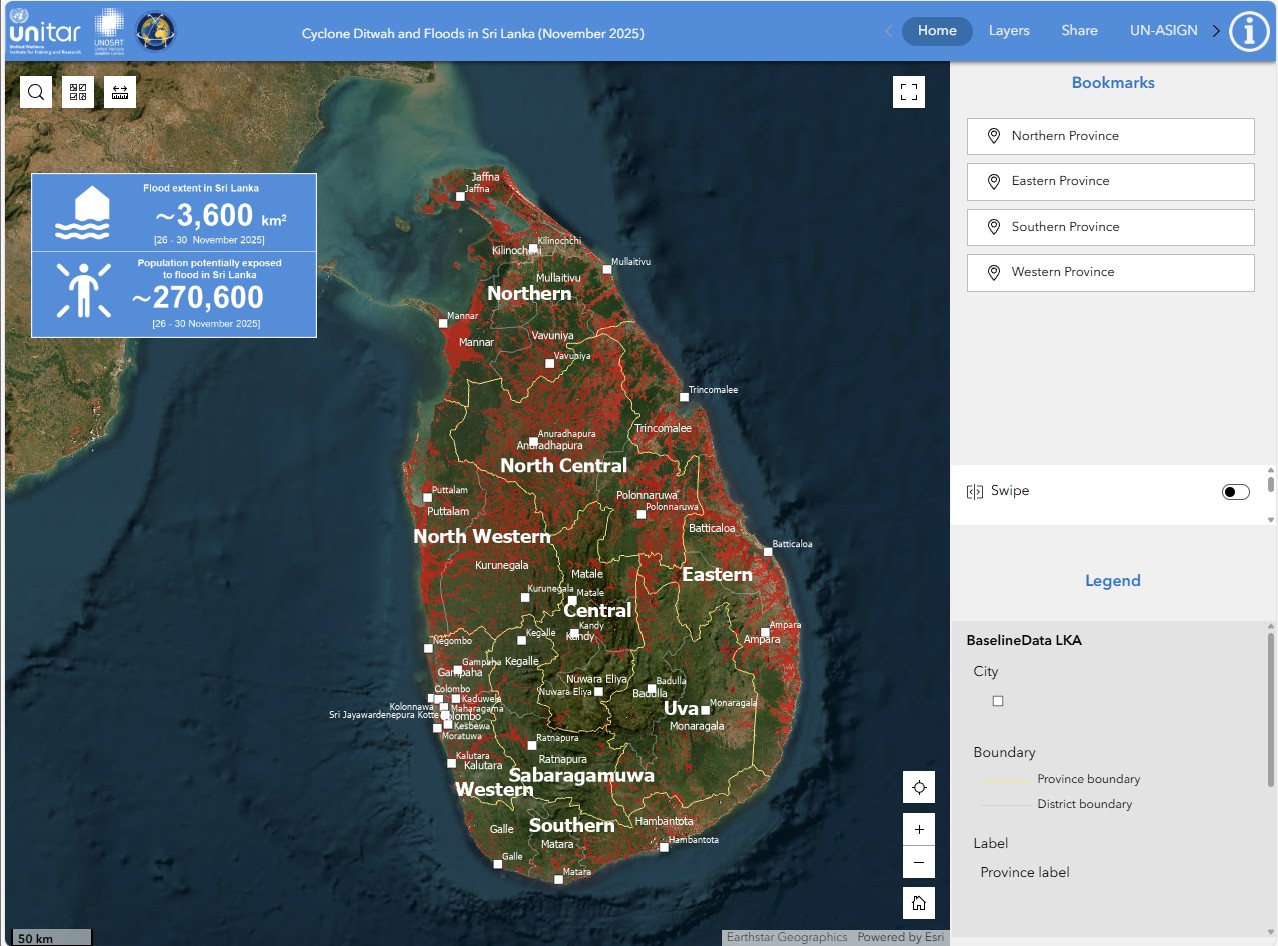Activate the ruler measurement tool
This screenshot has width=1278, height=946.
point(120,92)
